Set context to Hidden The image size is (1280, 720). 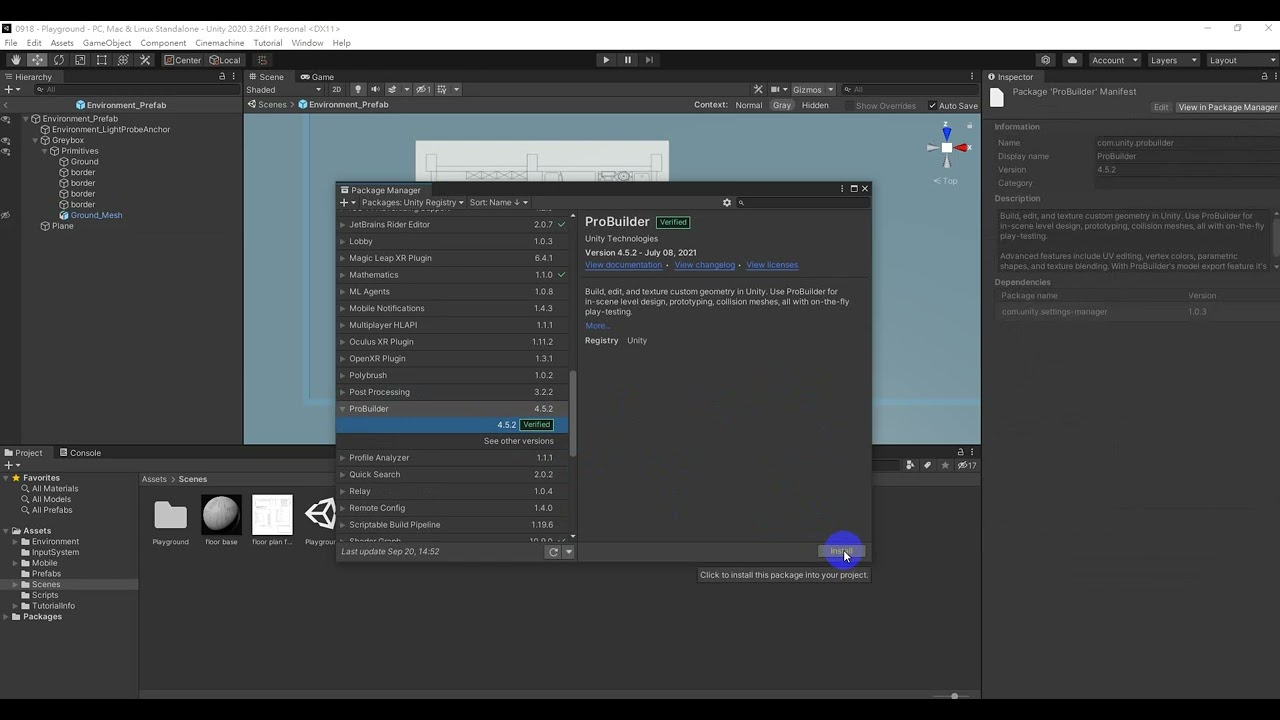pyautogui.click(x=815, y=105)
